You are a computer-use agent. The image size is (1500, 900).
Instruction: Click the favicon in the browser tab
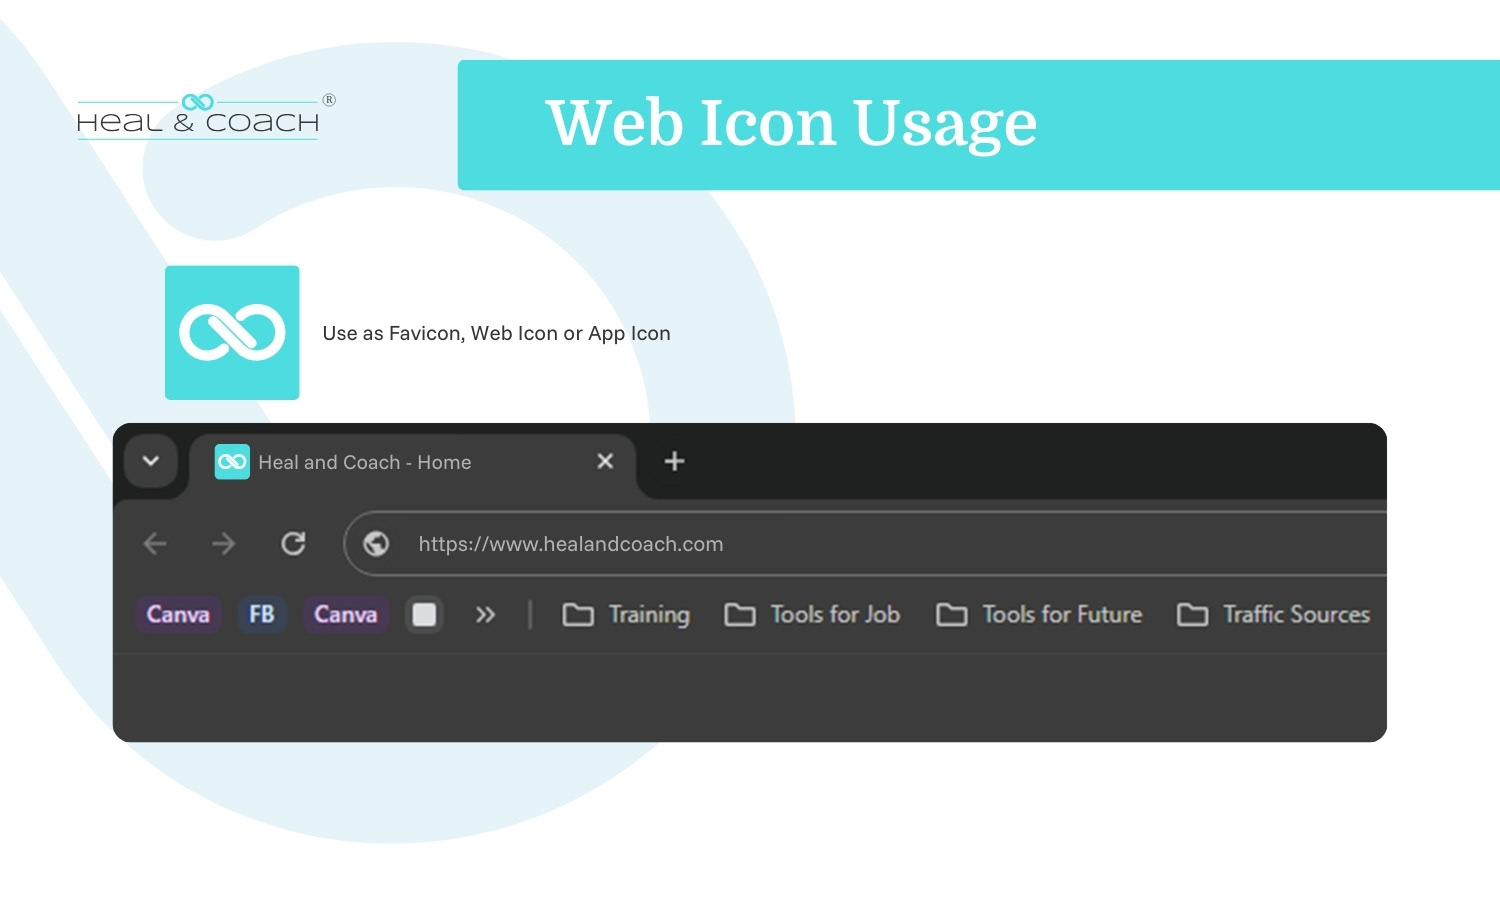(232, 462)
